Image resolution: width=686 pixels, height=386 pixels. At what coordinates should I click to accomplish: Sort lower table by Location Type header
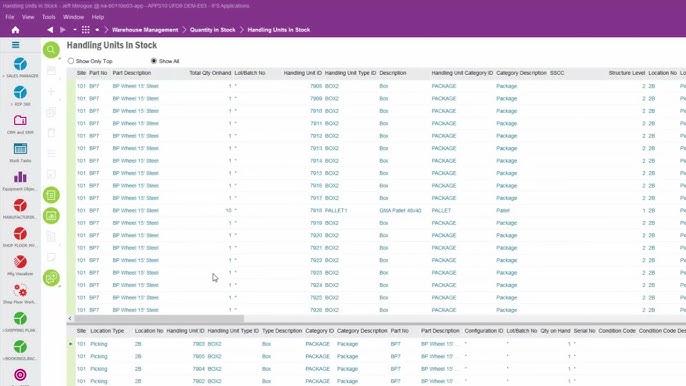click(x=107, y=331)
